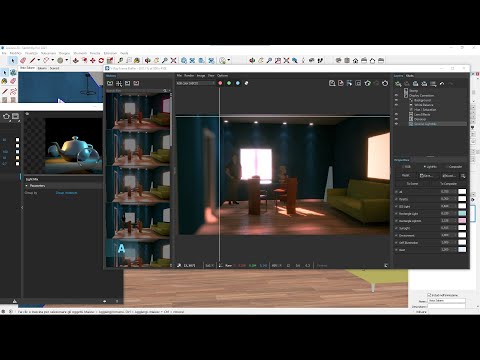Open the RGB color channel dropdown
480x360 pixels.
tap(195, 83)
